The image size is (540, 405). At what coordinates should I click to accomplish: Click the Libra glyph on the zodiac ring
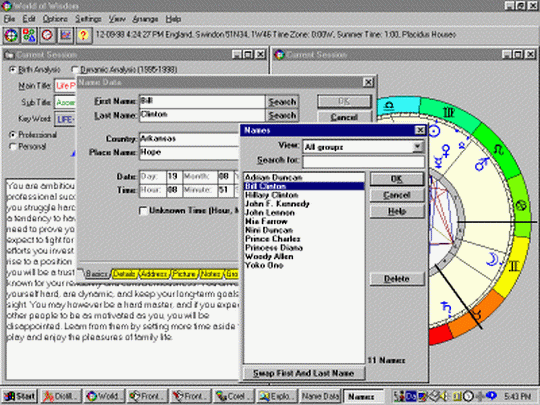point(389,105)
